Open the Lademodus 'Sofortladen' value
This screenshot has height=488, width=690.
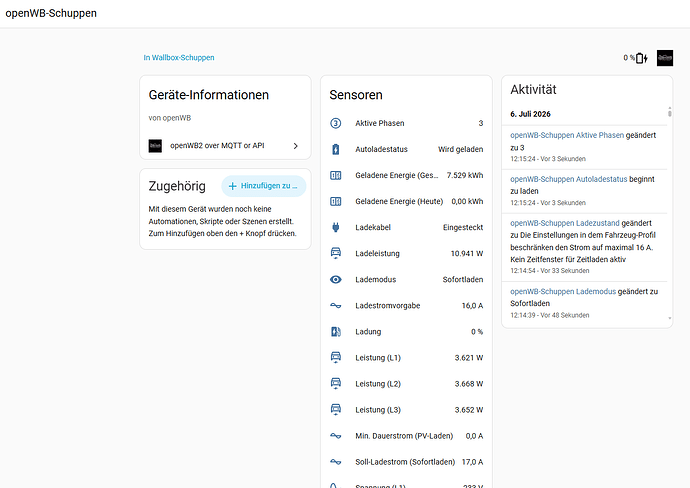463,279
